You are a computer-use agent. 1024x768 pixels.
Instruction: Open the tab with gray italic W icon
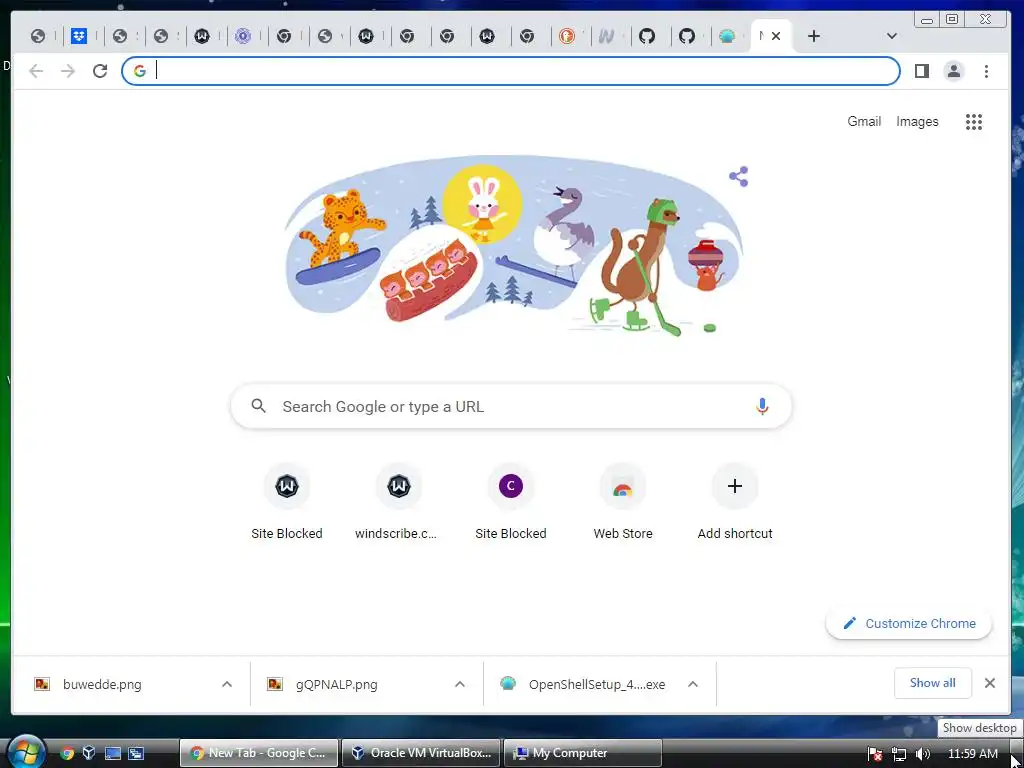[607, 36]
